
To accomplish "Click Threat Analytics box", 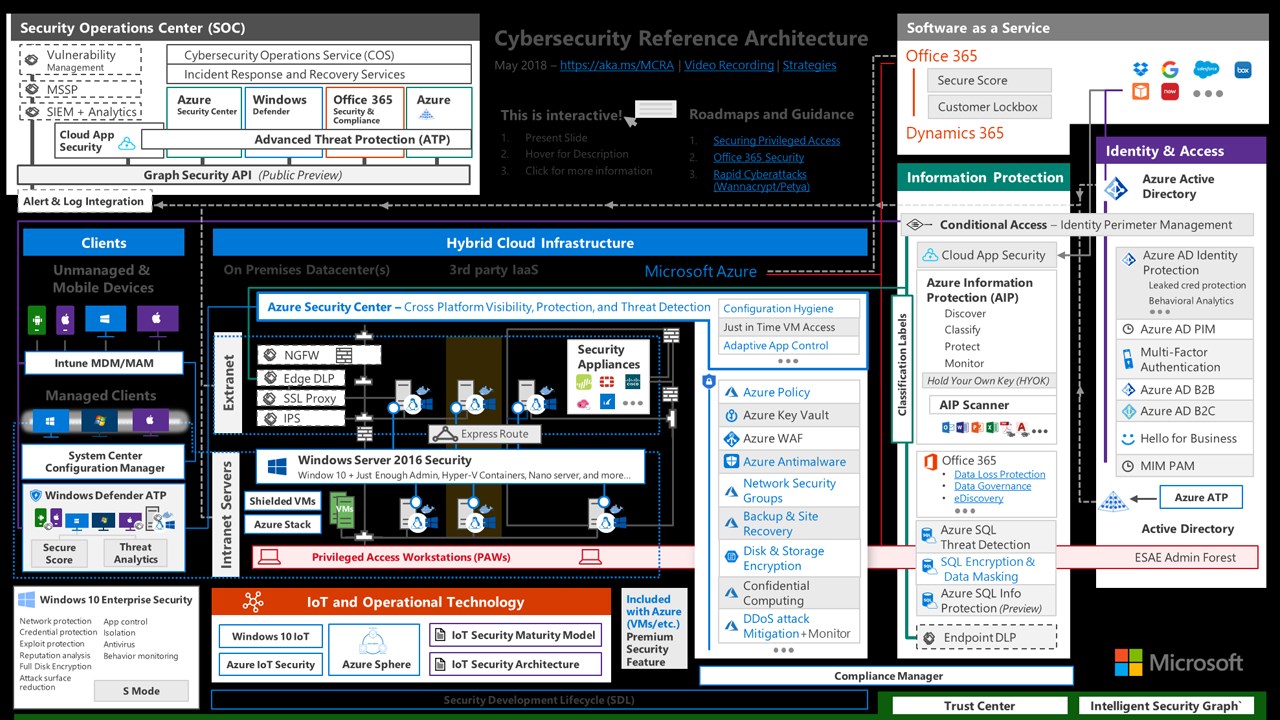I will pyautogui.click(x=136, y=553).
